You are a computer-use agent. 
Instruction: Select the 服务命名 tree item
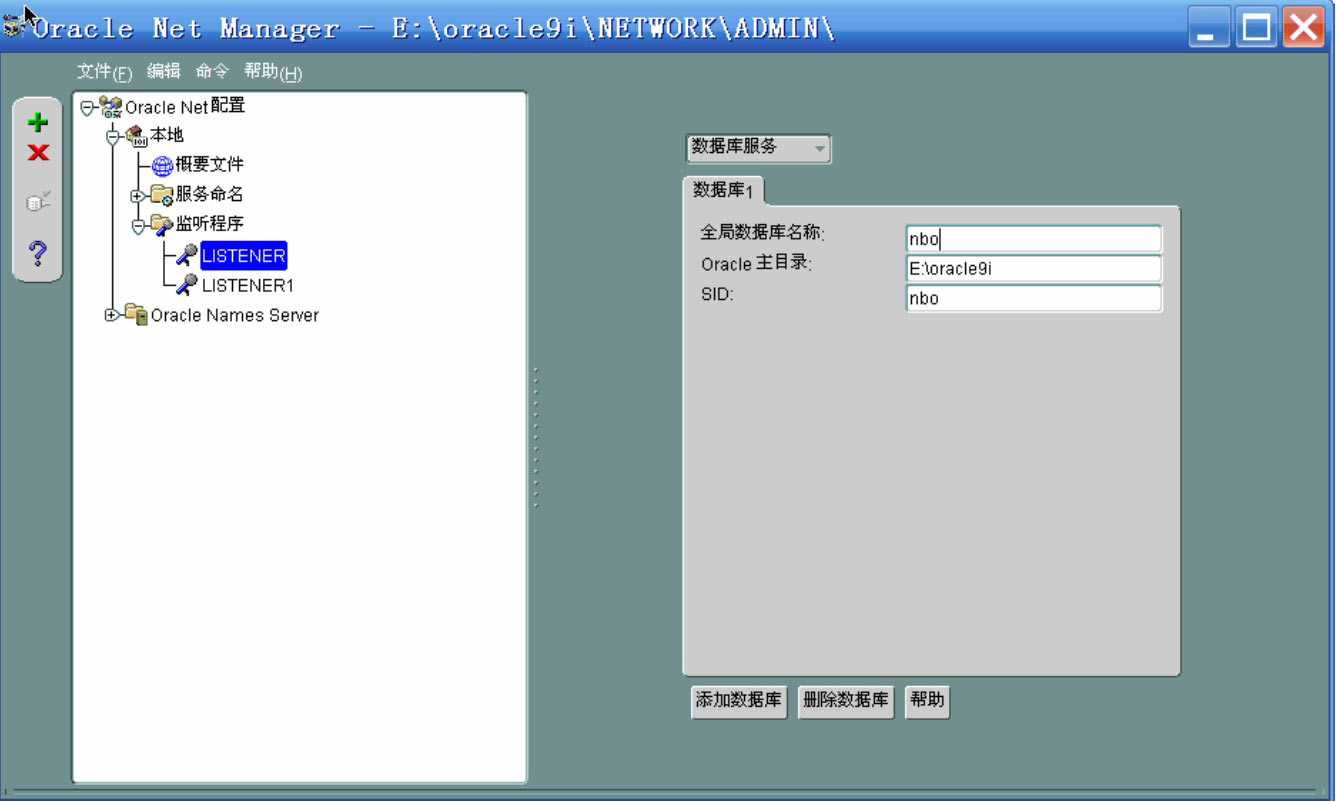click(210, 194)
